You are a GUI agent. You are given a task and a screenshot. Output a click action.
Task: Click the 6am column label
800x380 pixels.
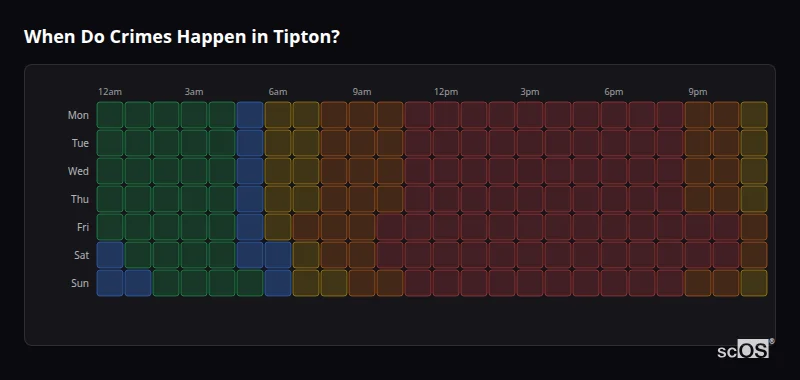(278, 92)
